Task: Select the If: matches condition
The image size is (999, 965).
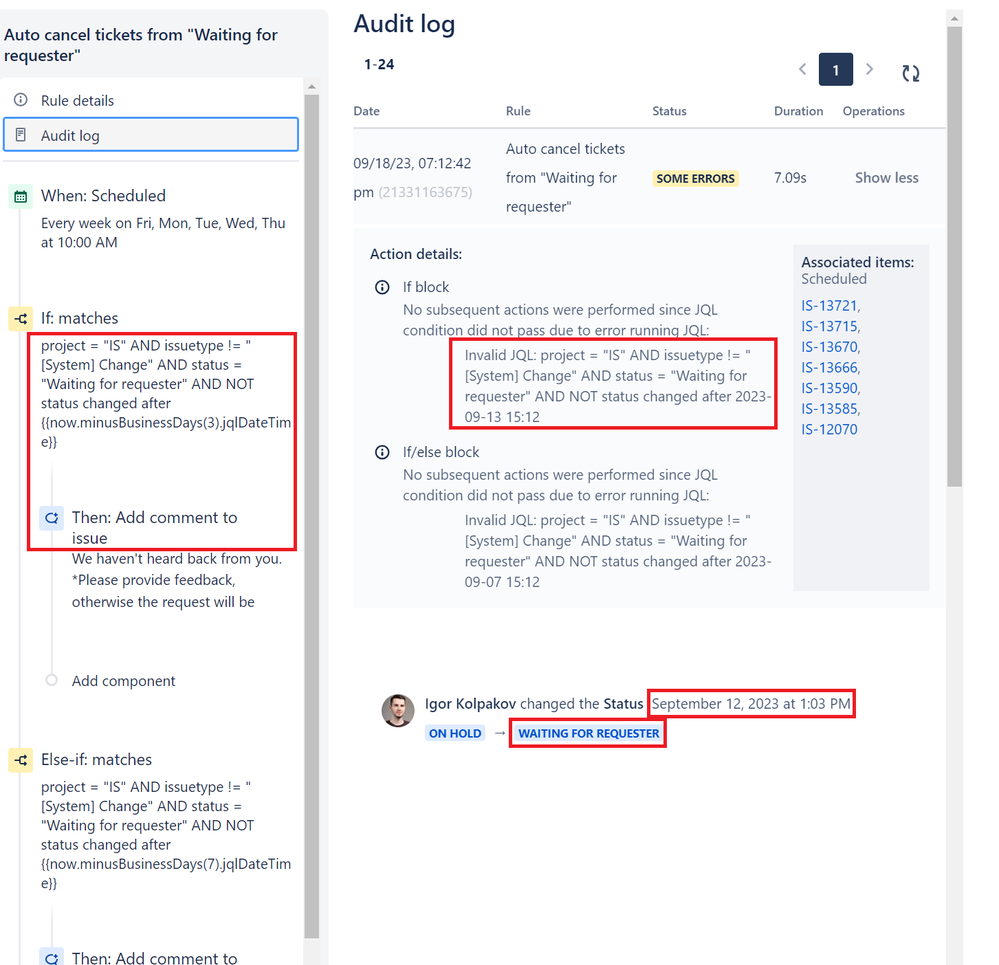Action: [x=80, y=318]
